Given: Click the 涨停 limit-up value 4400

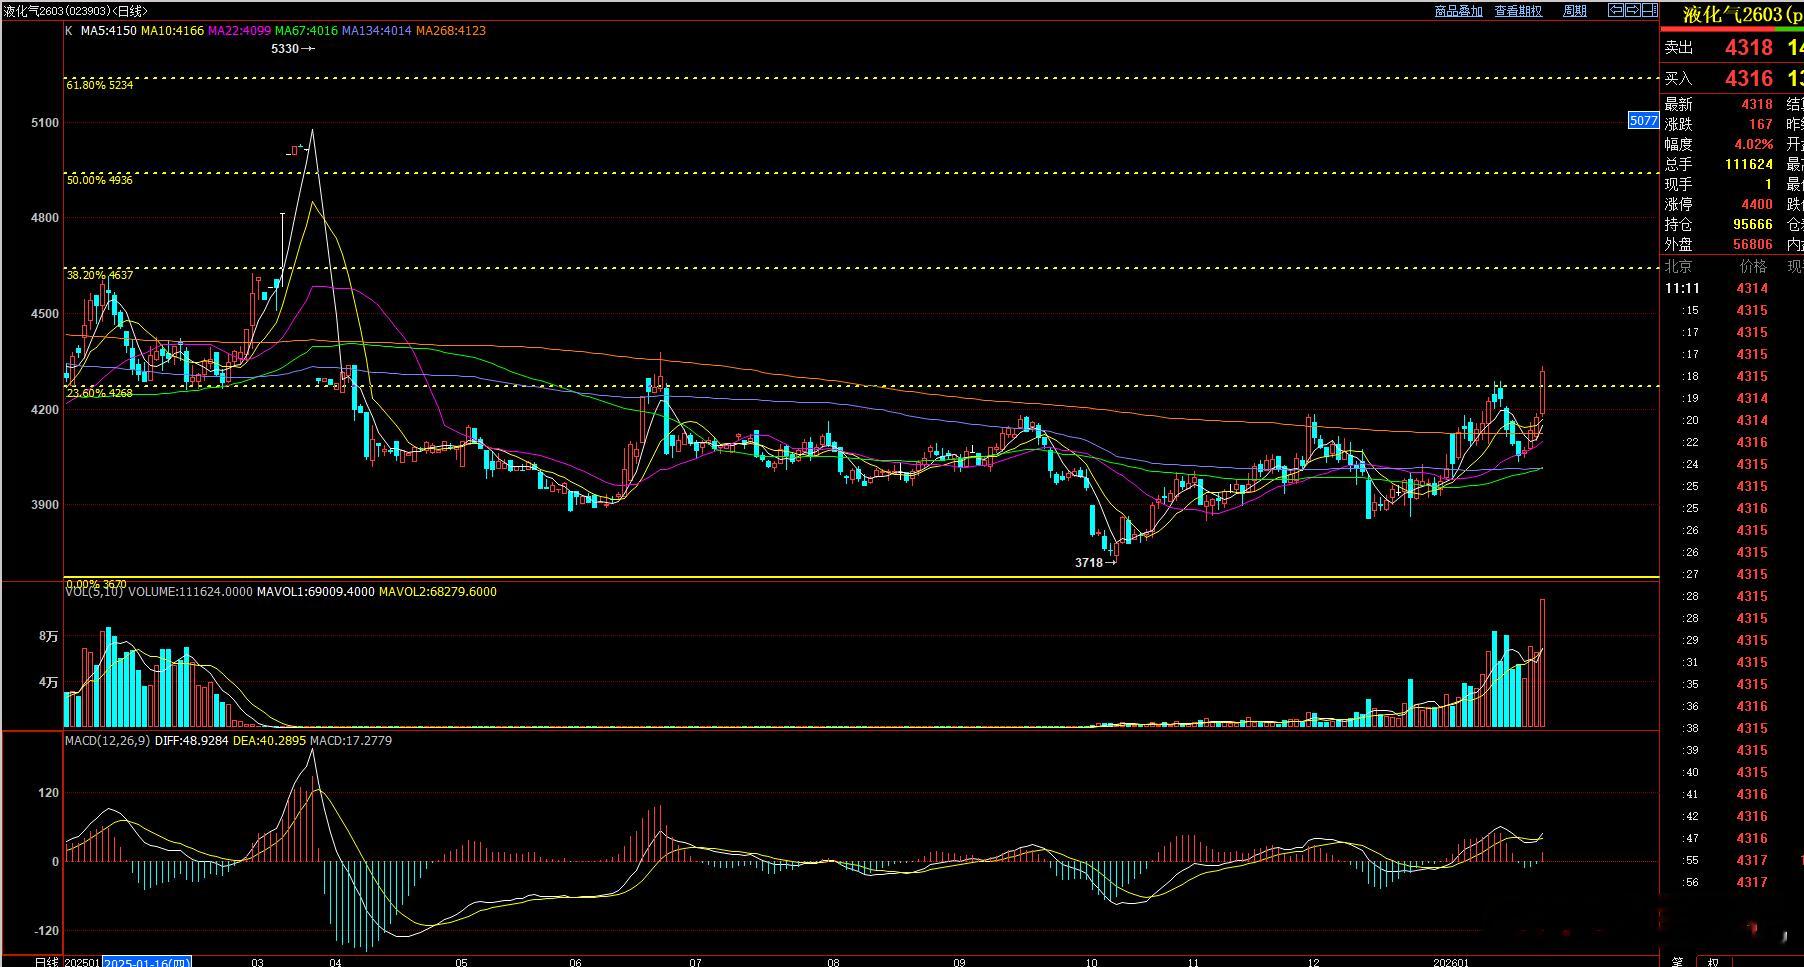Looking at the screenshot, I should (1757, 204).
